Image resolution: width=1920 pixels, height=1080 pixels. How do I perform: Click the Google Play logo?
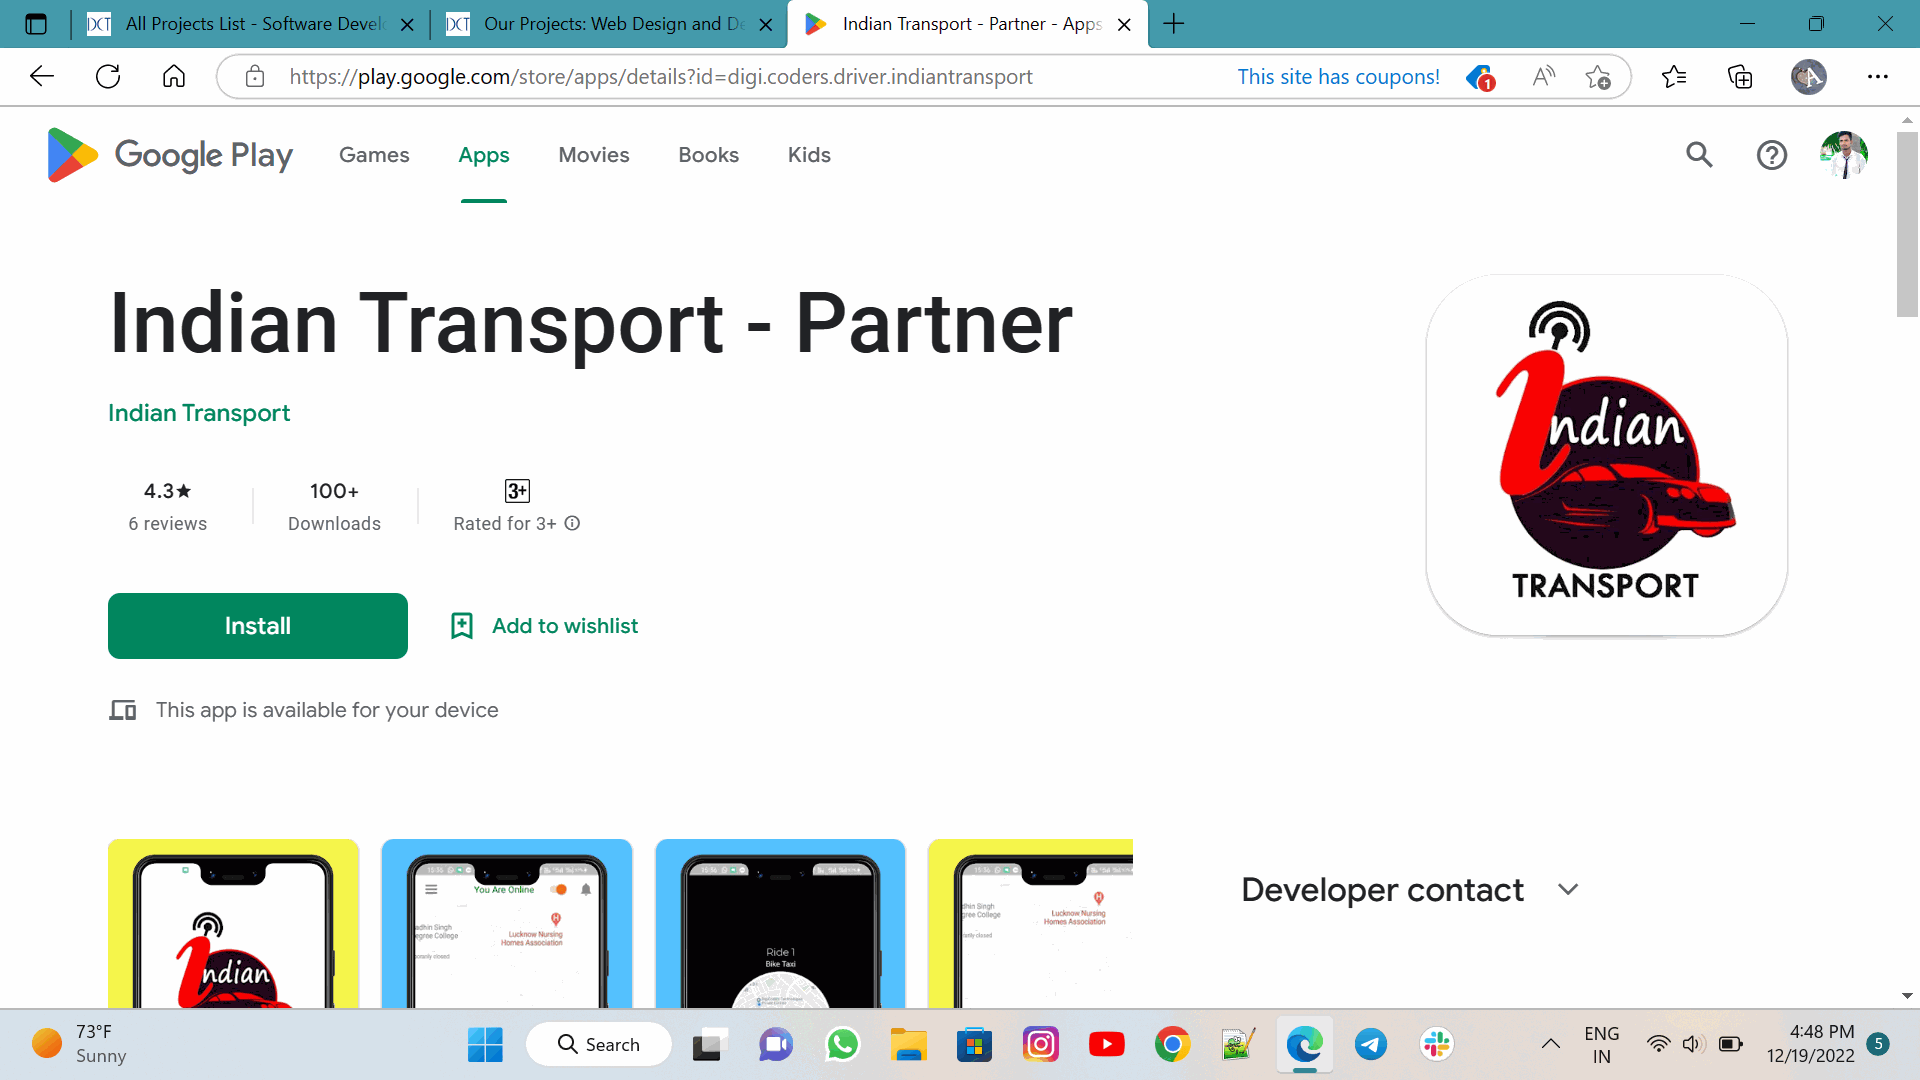click(170, 155)
